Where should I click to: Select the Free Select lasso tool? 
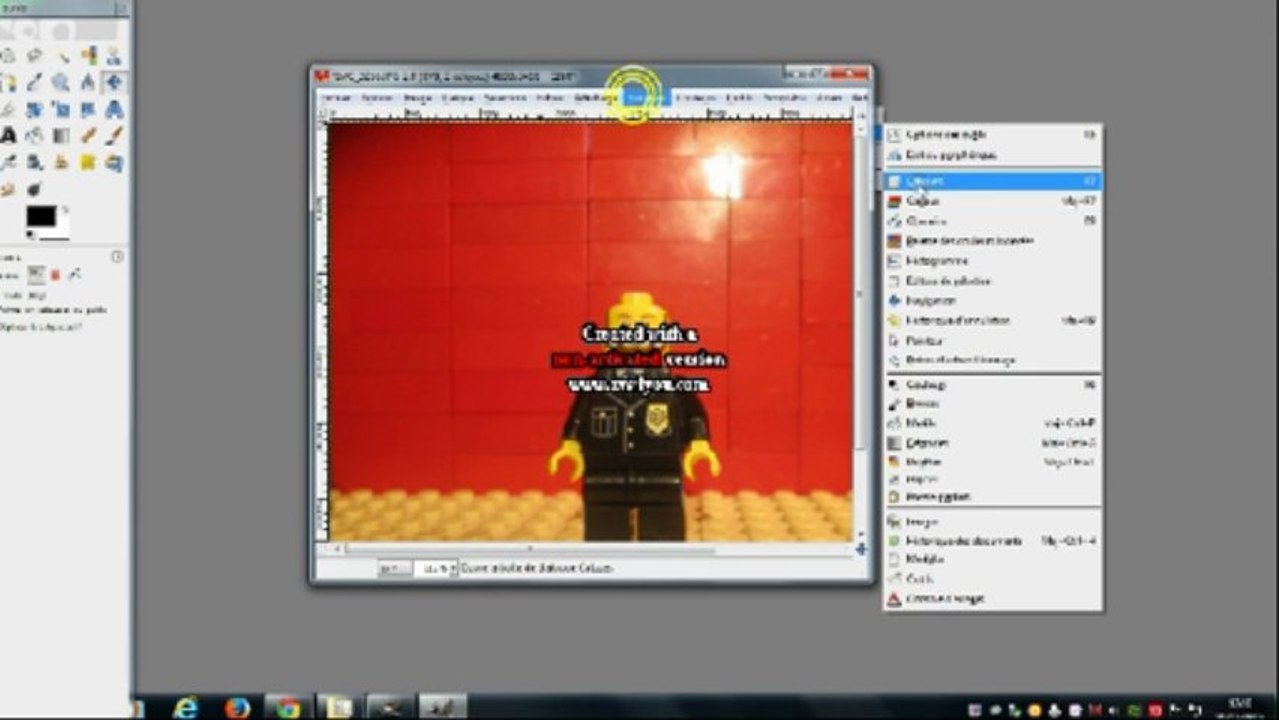tap(34, 56)
